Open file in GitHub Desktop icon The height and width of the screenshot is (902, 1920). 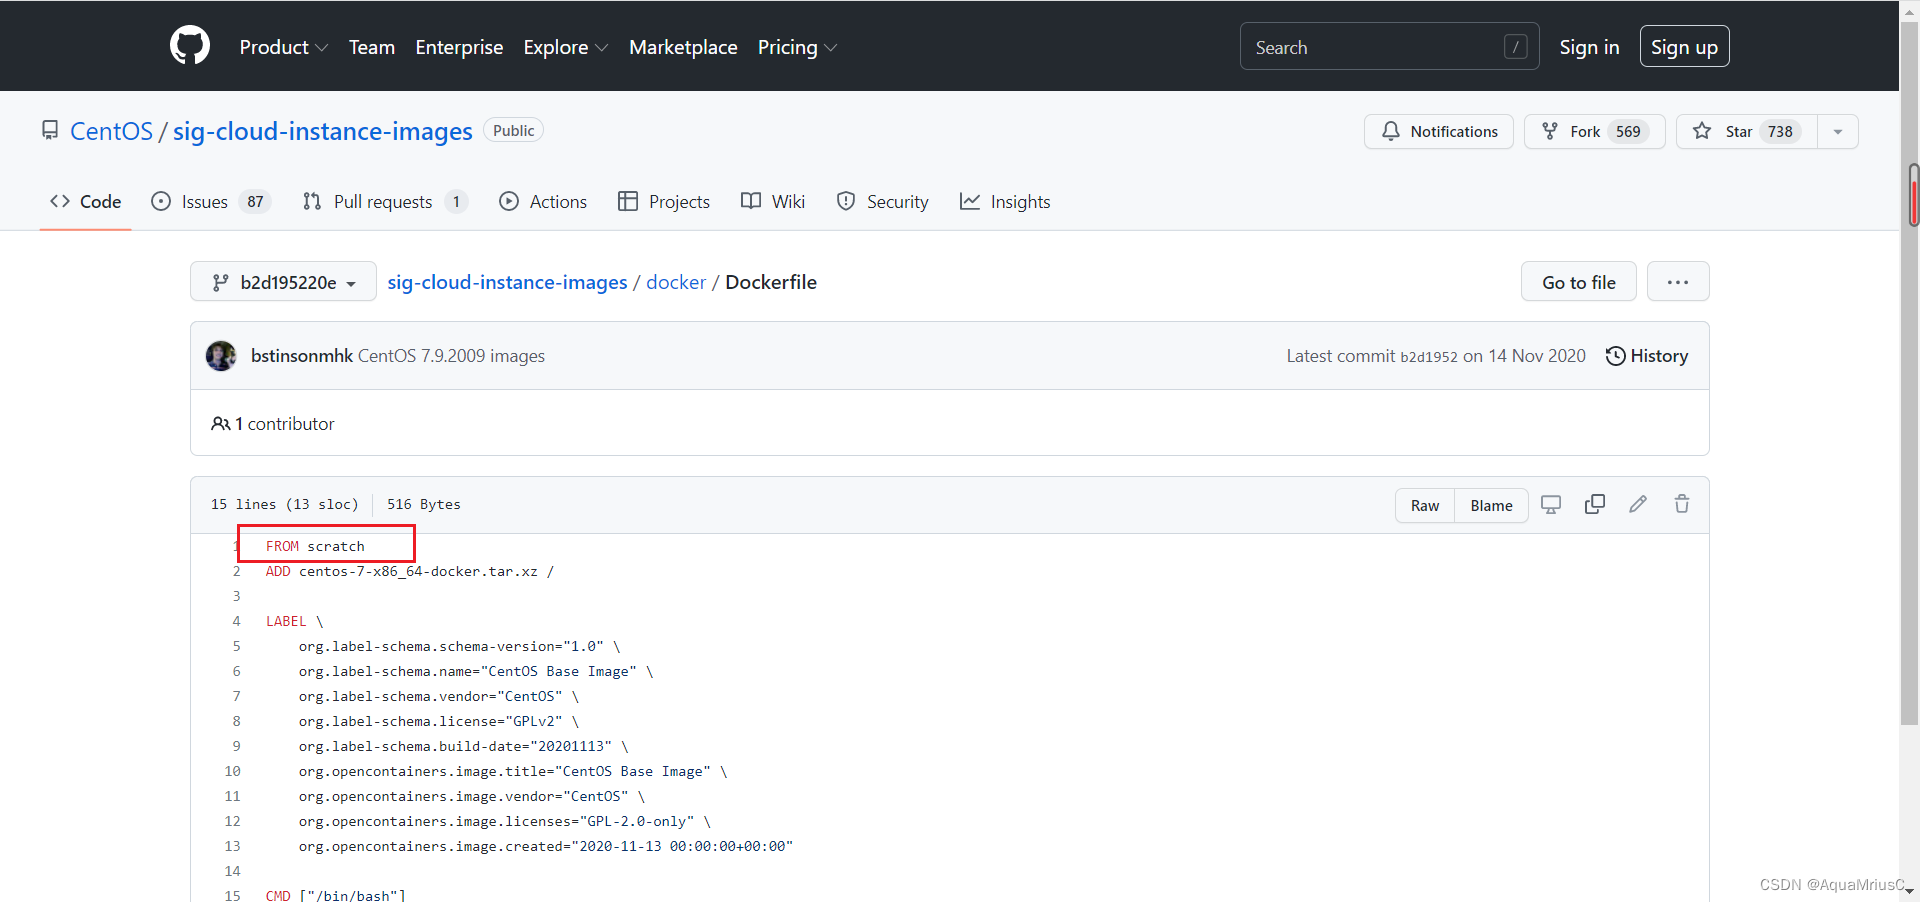(x=1551, y=504)
